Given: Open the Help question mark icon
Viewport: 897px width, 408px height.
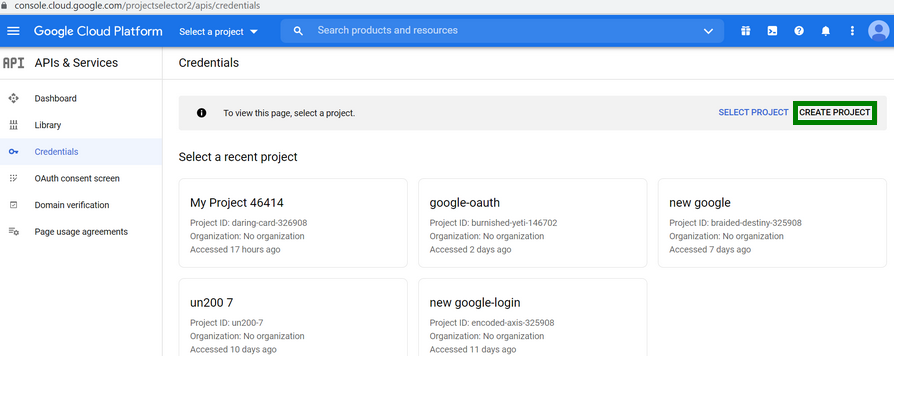Looking at the screenshot, I should pos(799,31).
